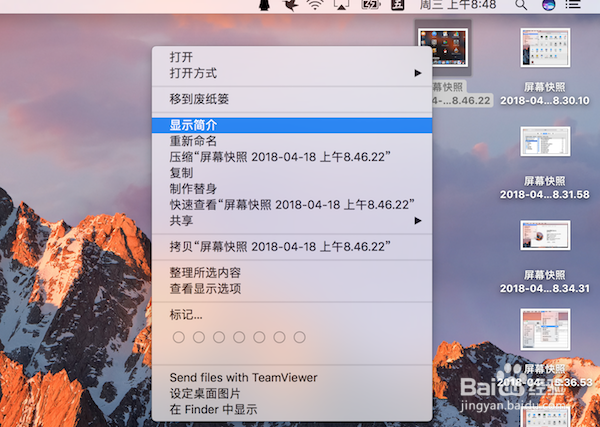Screen dimensions: 600x427
Task: Choose 显示简介 highlighted menu entry
Action: pos(292,125)
